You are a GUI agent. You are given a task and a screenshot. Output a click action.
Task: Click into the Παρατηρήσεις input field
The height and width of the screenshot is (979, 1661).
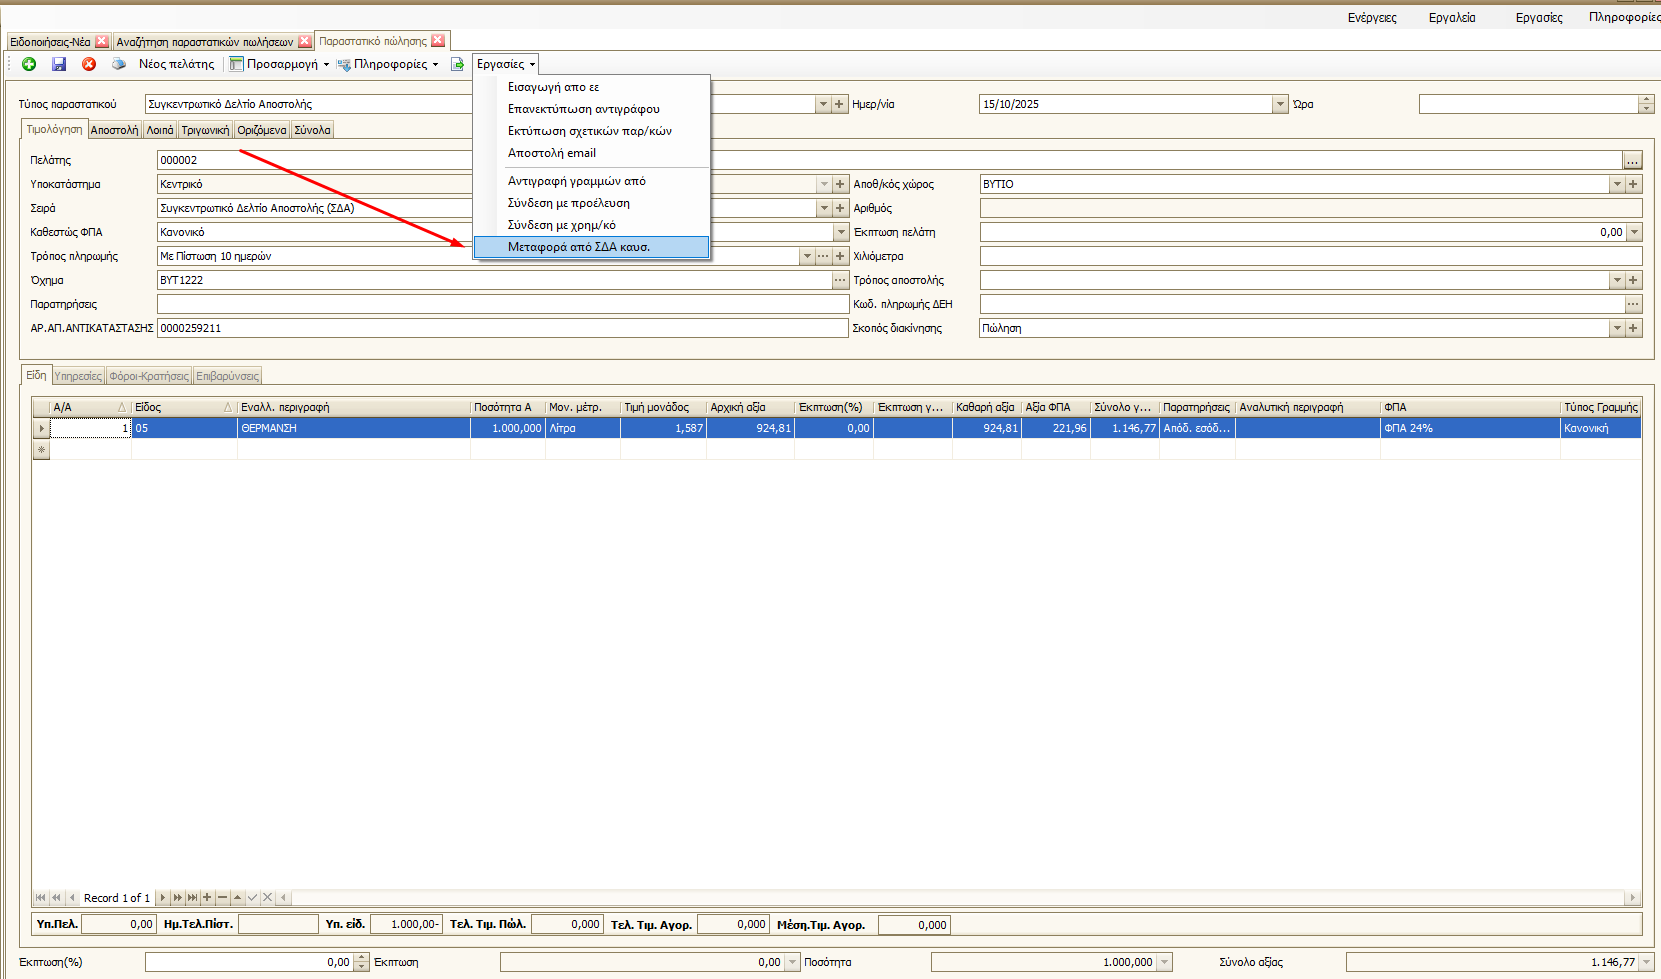[500, 304]
